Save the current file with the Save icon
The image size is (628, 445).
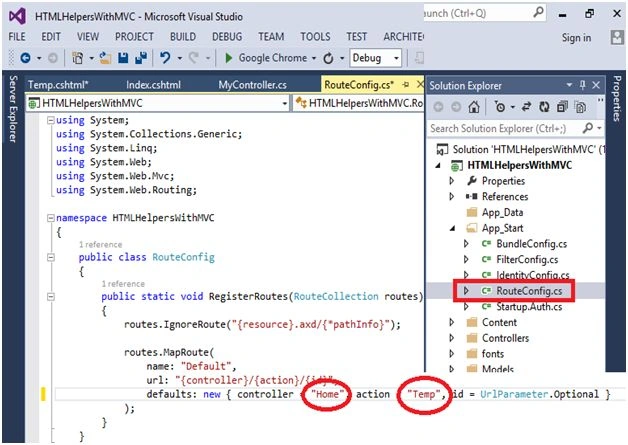[x=123, y=58]
